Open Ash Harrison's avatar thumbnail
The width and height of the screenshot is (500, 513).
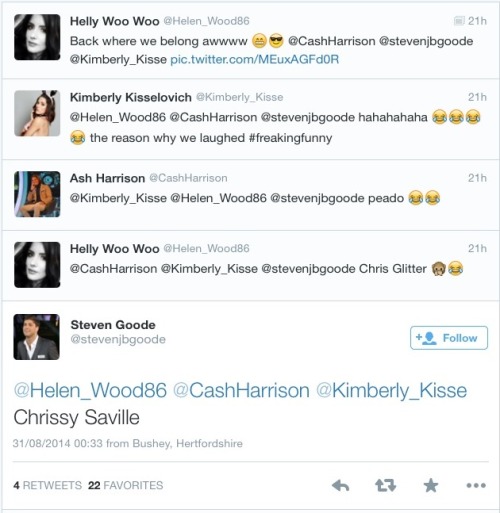point(37,194)
